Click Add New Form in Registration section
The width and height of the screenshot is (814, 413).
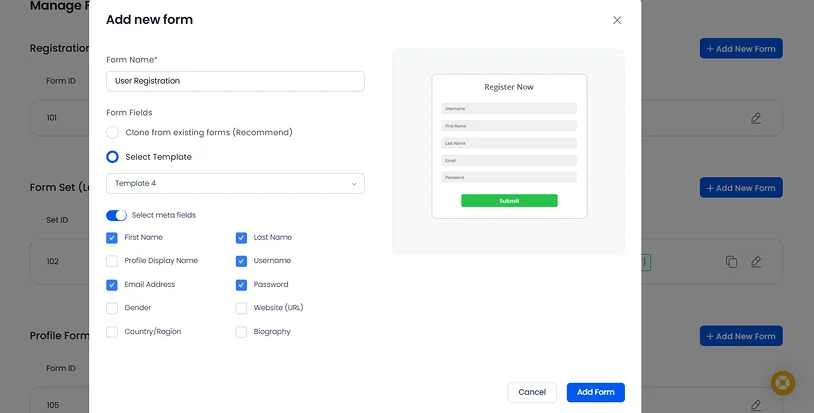click(741, 48)
